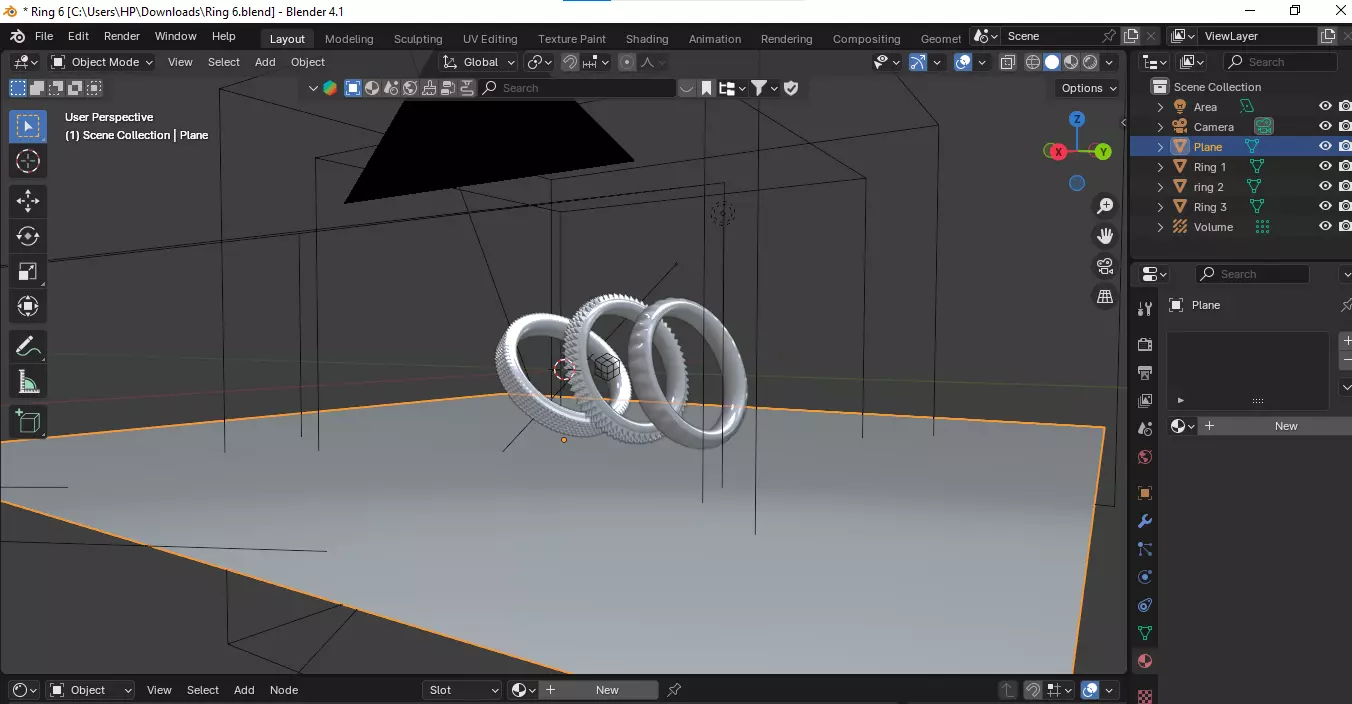
Task: Open the viewport Add menu
Action: pos(265,62)
